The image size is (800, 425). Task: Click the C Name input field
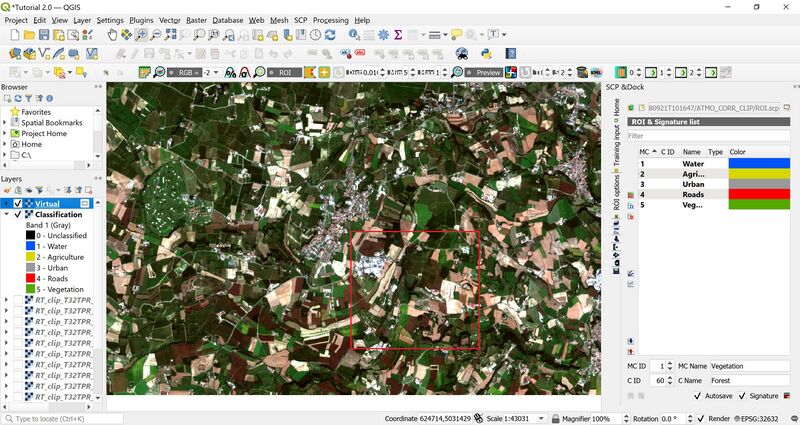click(748, 380)
